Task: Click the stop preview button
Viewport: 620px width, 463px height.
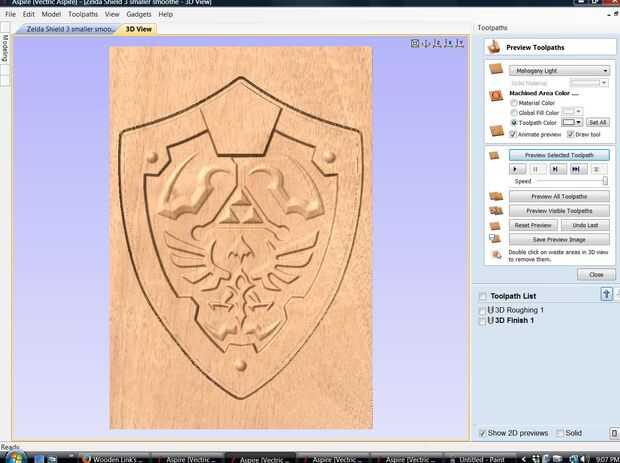Action: 598,169
